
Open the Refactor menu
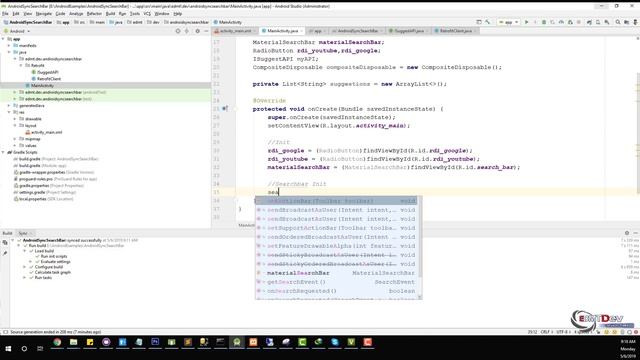[94, 13]
